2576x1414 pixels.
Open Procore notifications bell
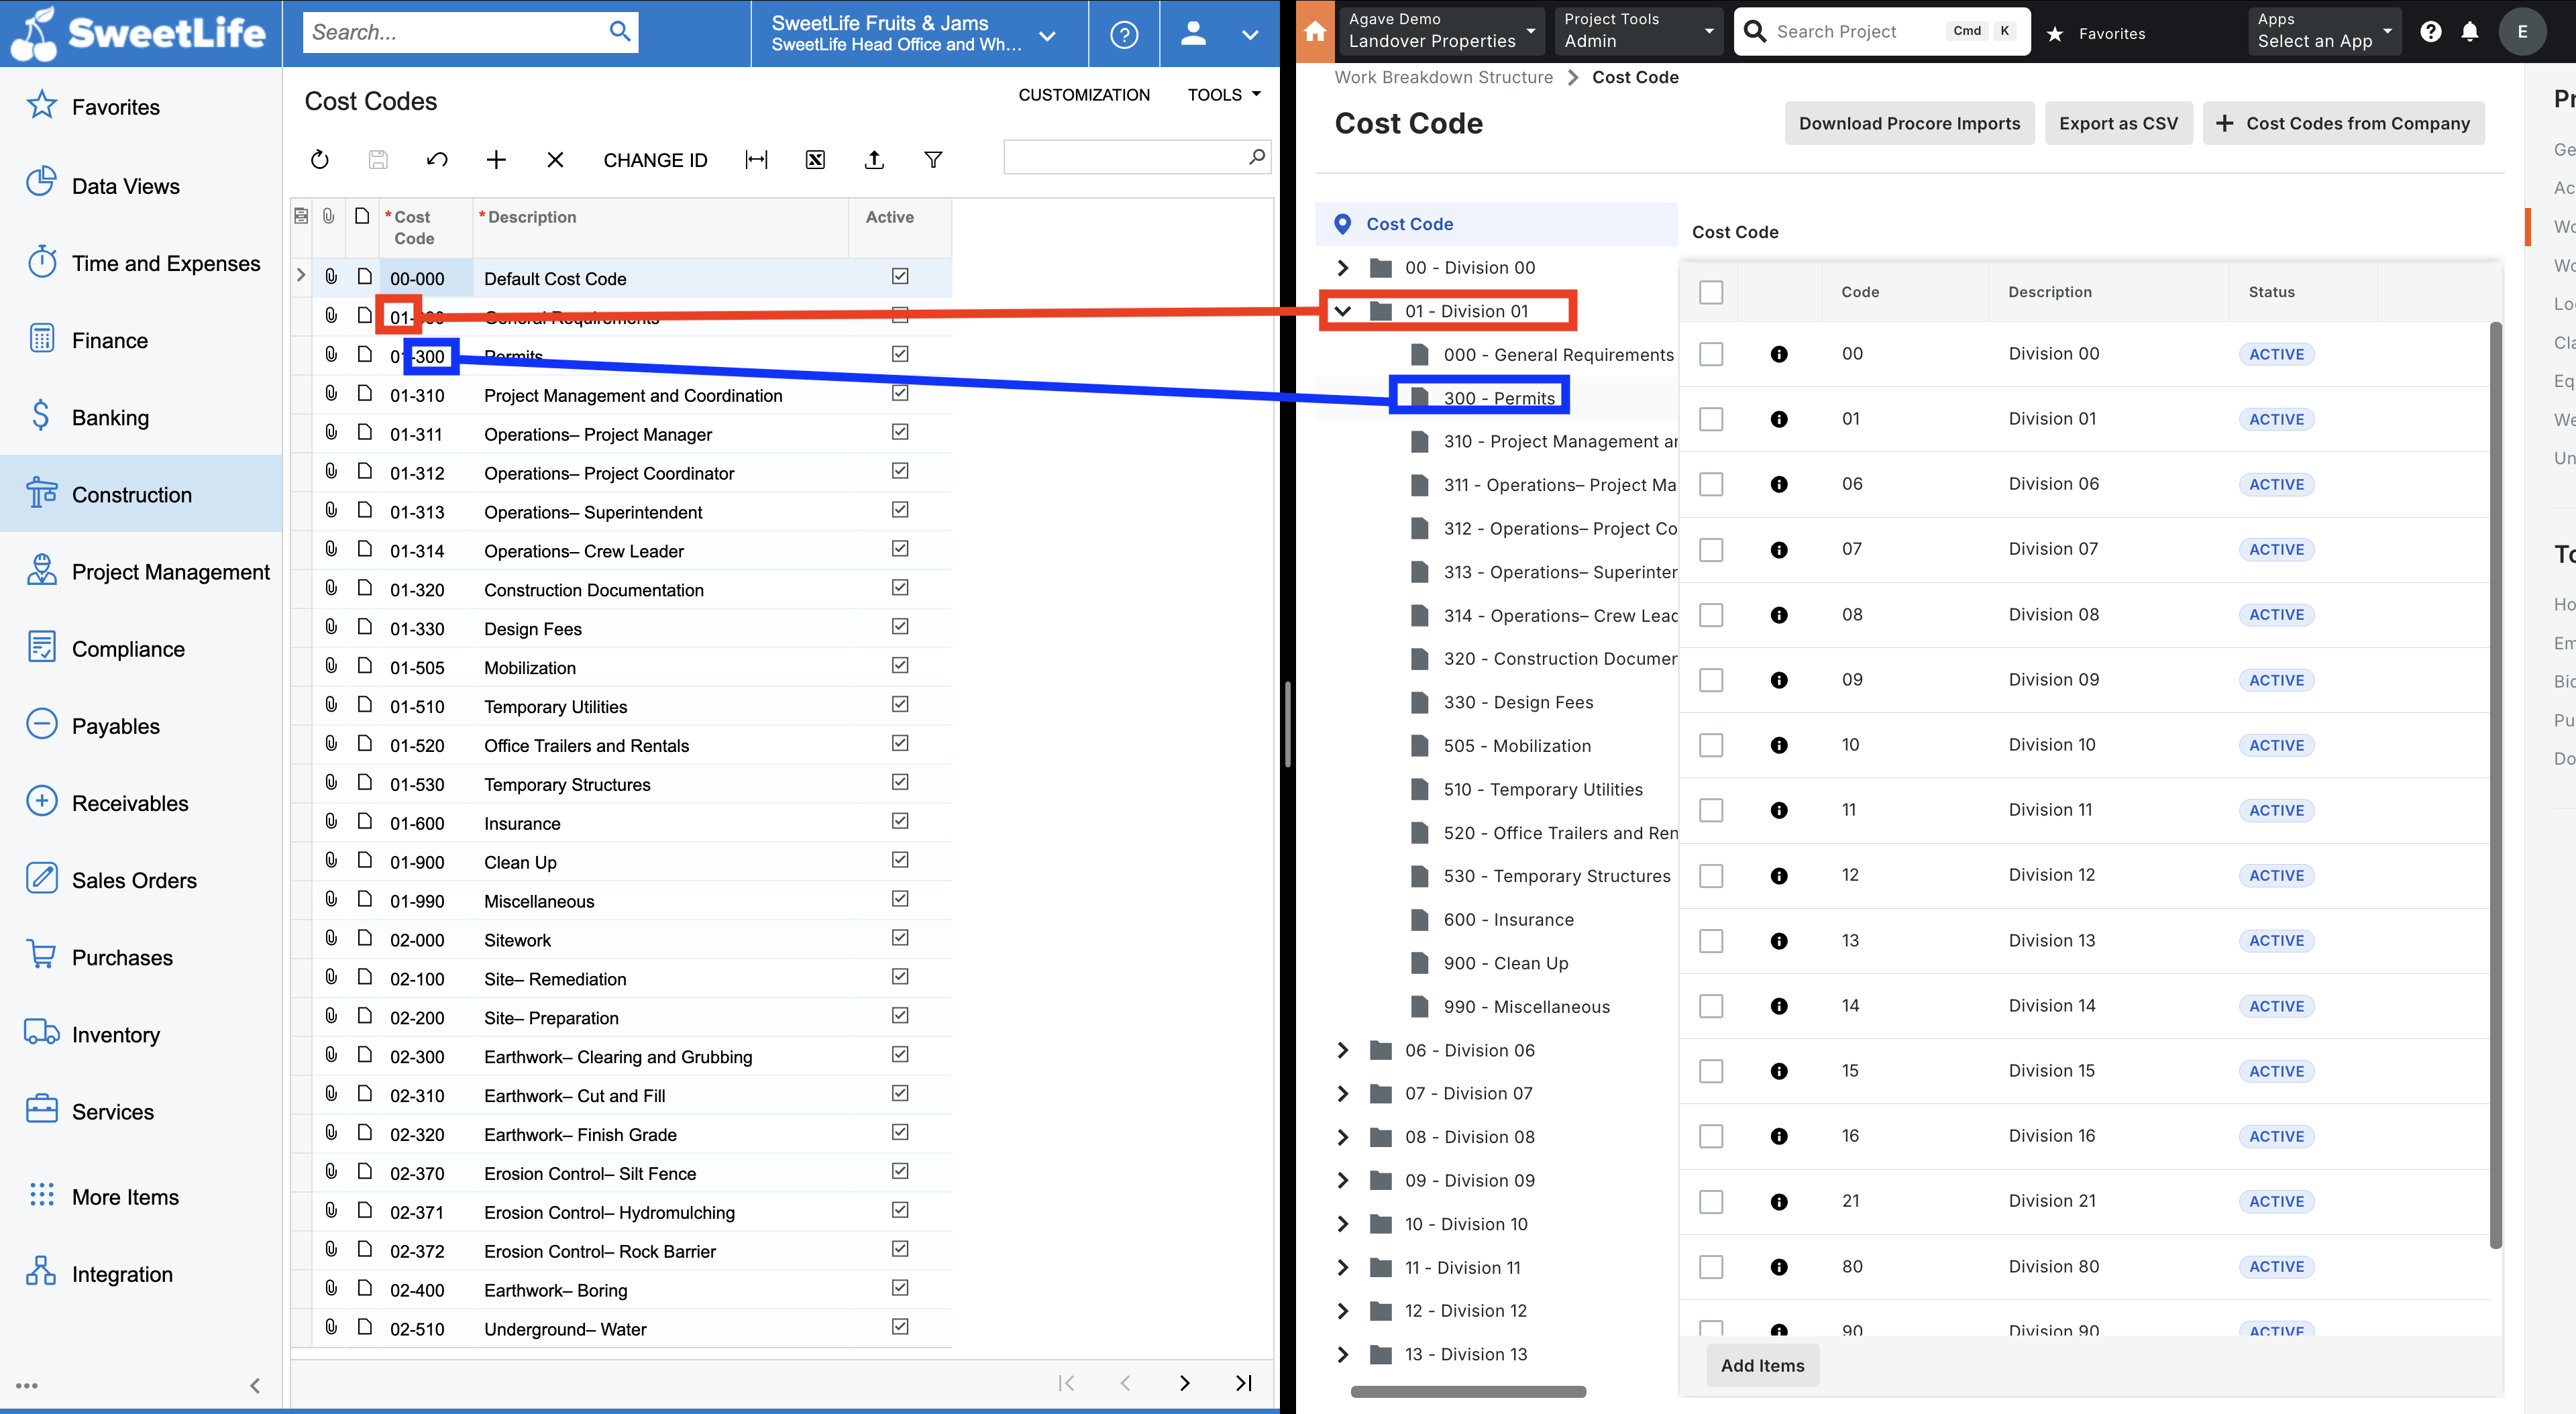point(2469,32)
